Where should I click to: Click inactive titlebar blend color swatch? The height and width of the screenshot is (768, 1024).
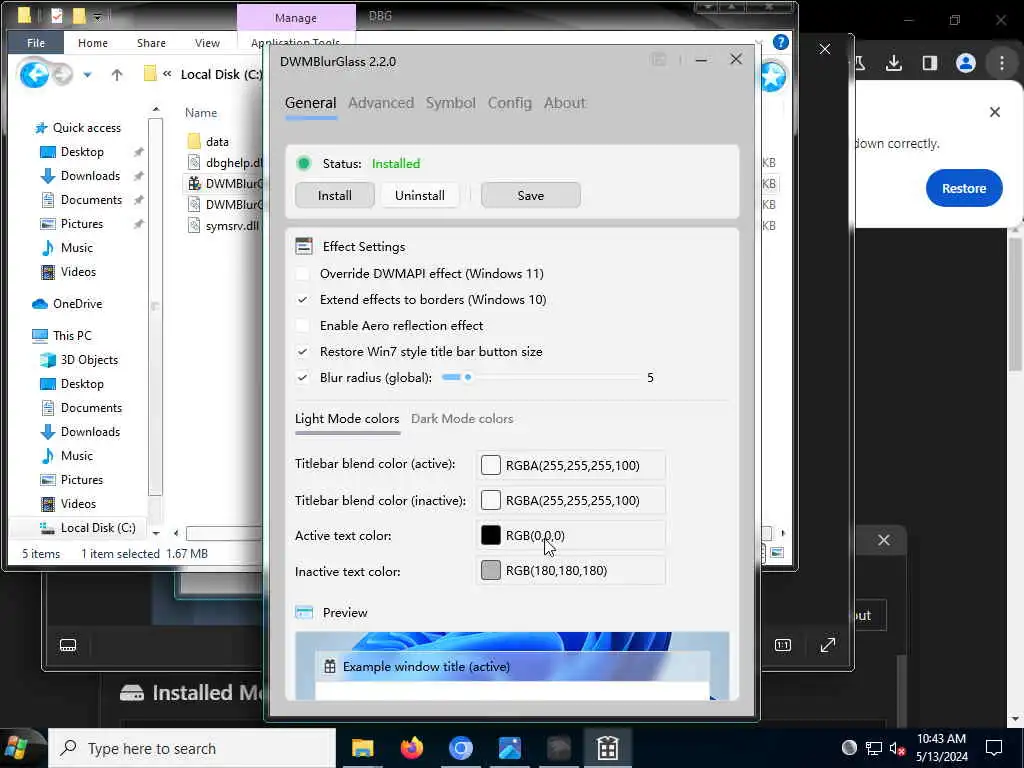tap(490, 500)
